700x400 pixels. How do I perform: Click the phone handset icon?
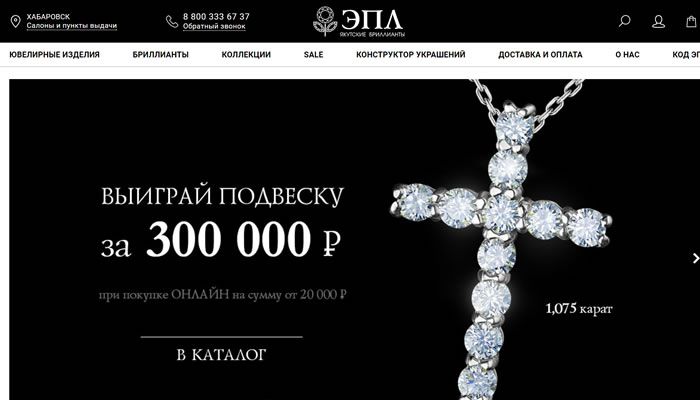(x=172, y=21)
